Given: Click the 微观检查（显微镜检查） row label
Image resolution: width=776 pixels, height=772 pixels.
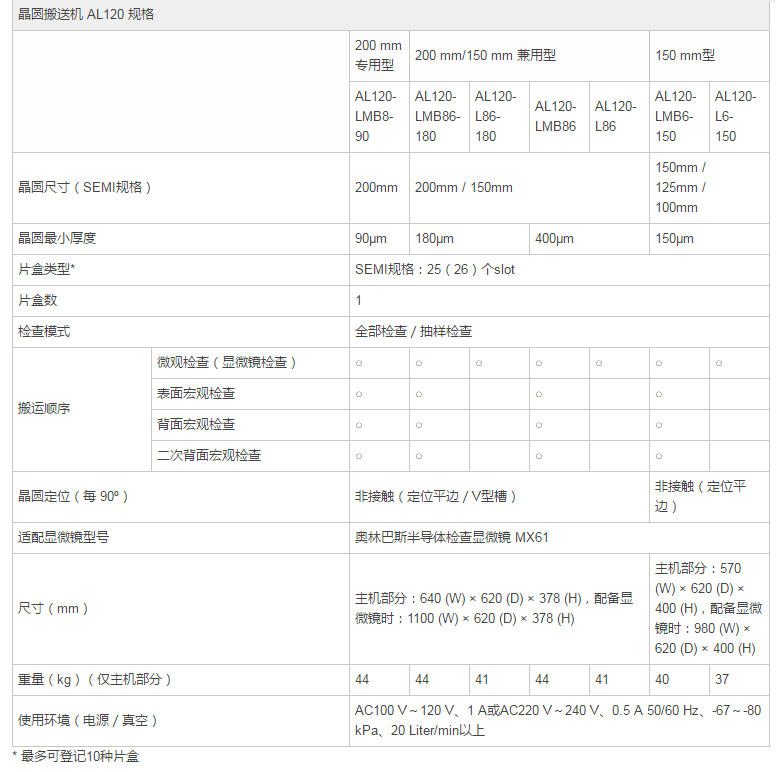Looking at the screenshot, I should pos(227,362).
